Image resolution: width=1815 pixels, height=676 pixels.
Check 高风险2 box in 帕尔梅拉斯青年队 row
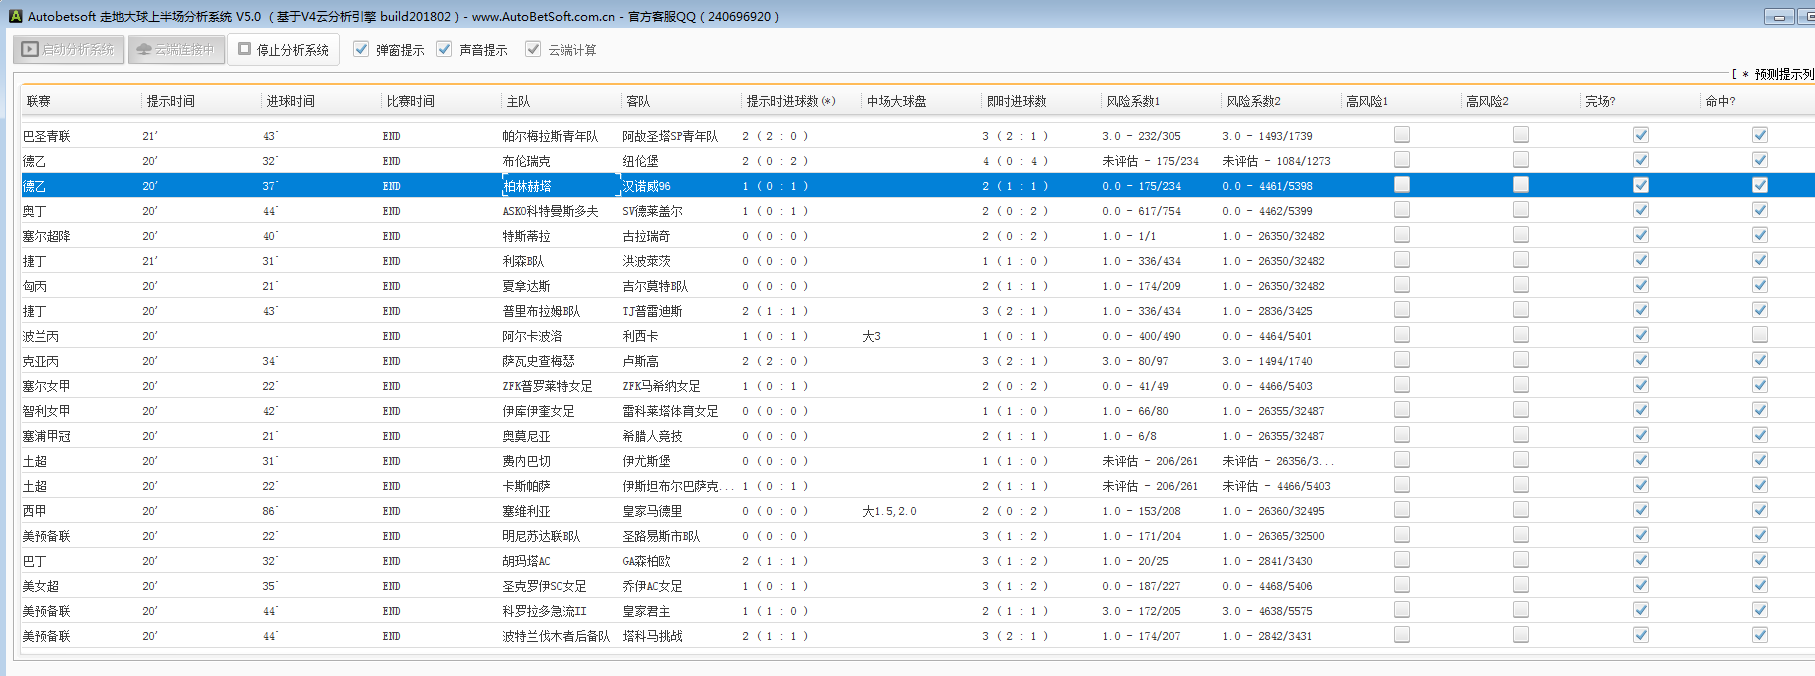click(x=1521, y=135)
